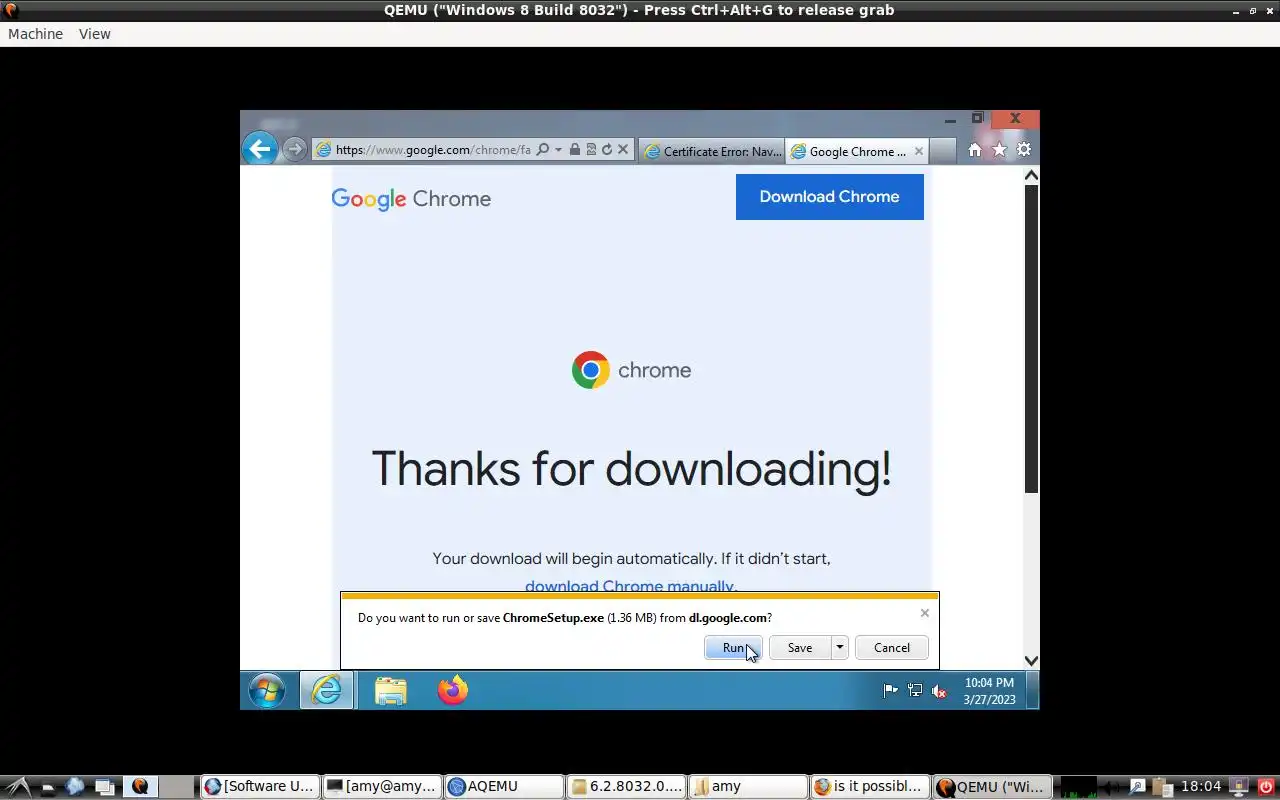Stop loading with address bar X
This screenshot has width=1280, height=800.
tap(623, 150)
